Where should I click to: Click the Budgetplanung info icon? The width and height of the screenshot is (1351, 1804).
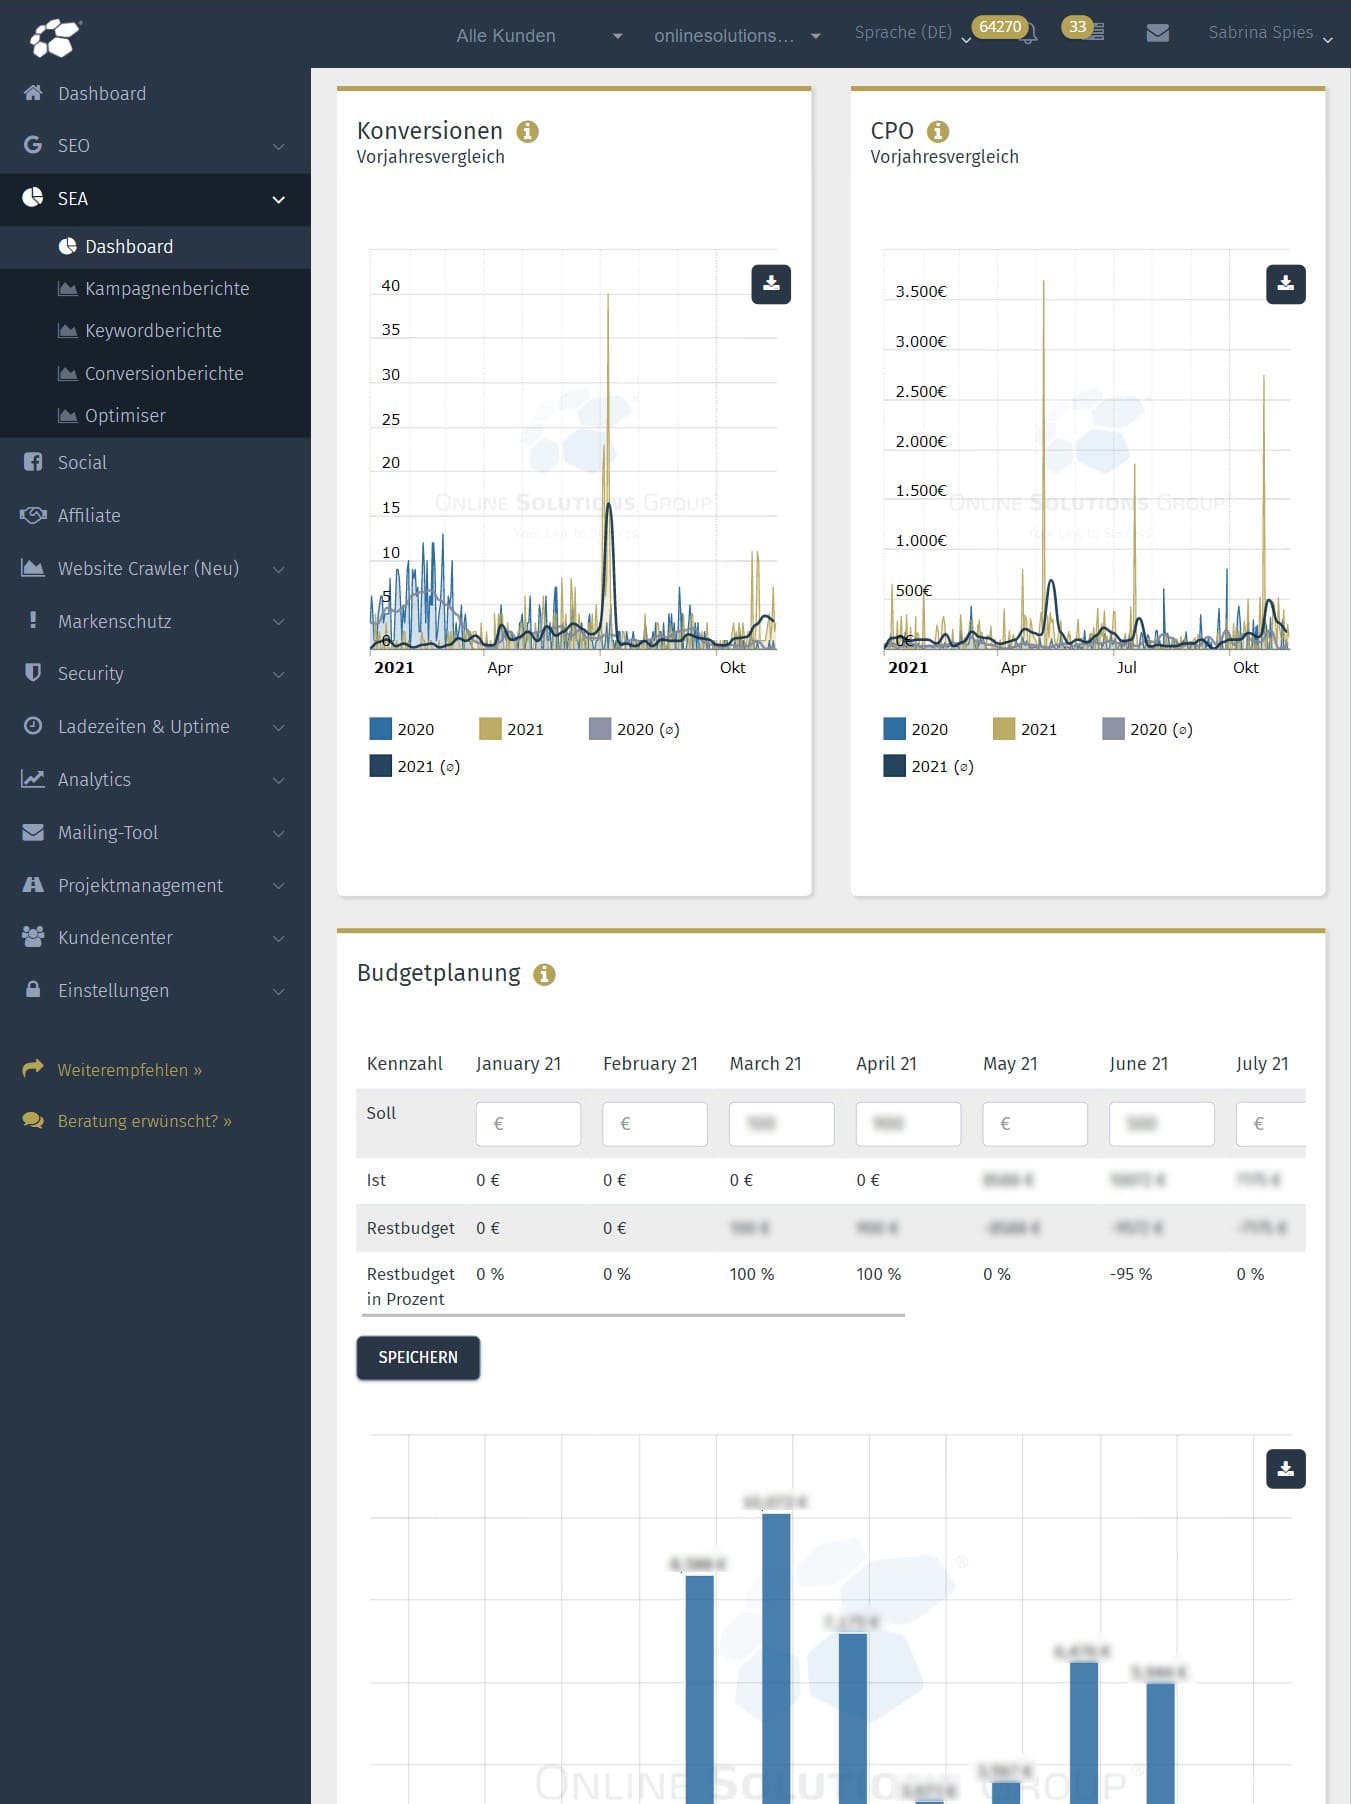544,974
